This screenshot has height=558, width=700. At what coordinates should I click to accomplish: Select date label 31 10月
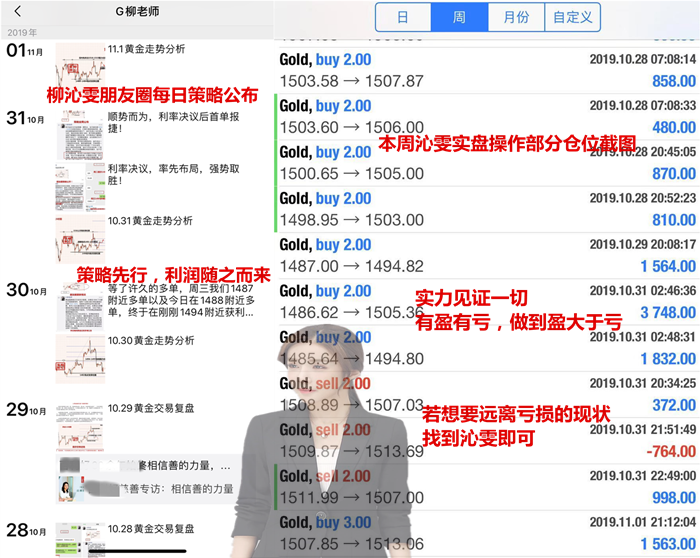pos(25,118)
